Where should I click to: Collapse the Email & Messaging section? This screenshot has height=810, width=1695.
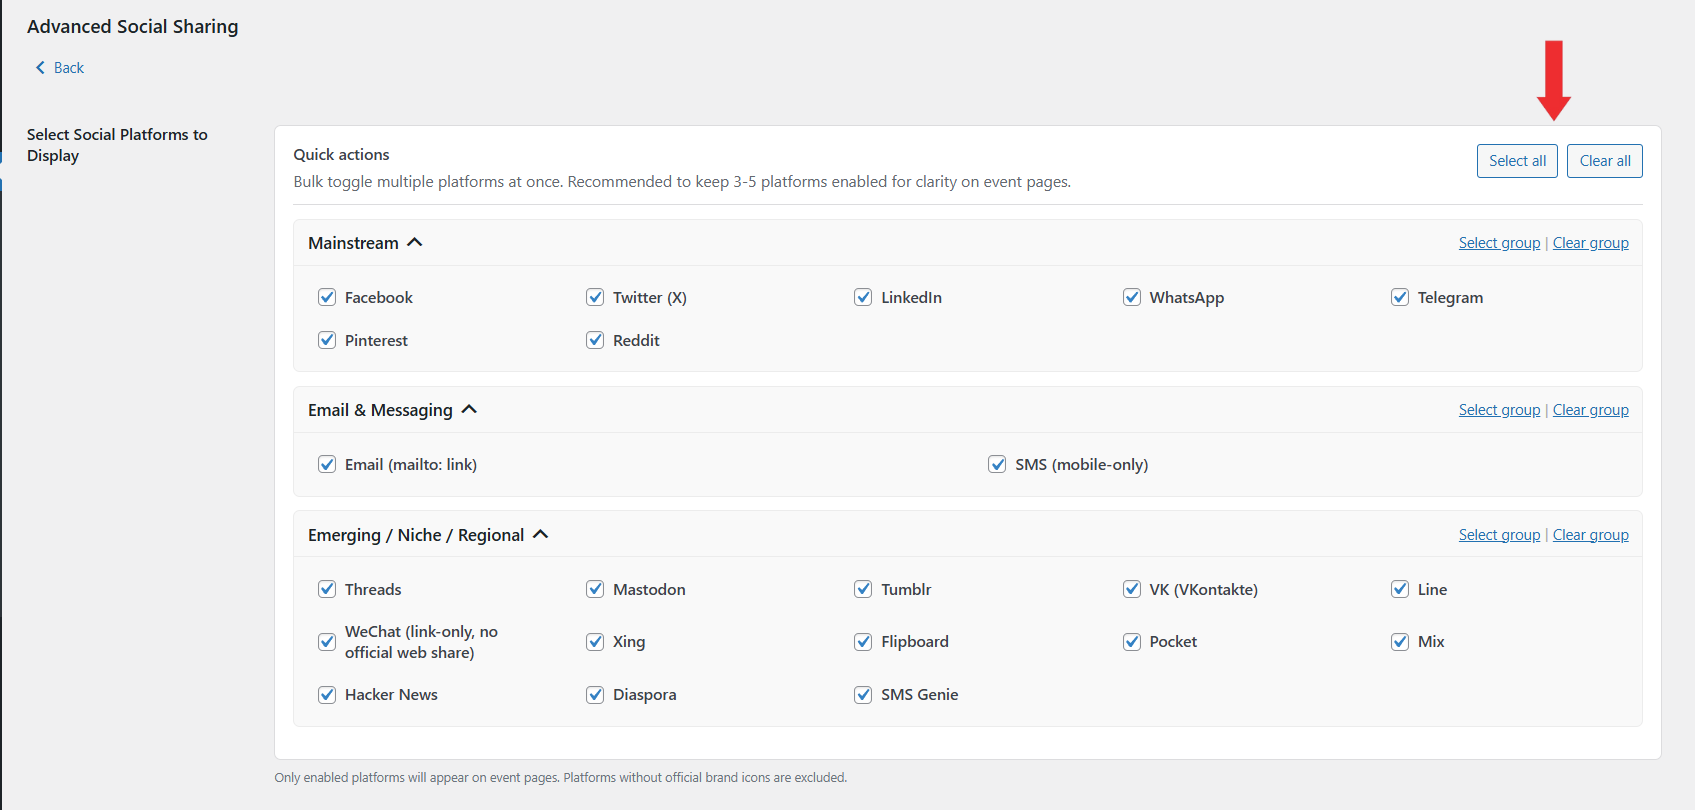469,410
